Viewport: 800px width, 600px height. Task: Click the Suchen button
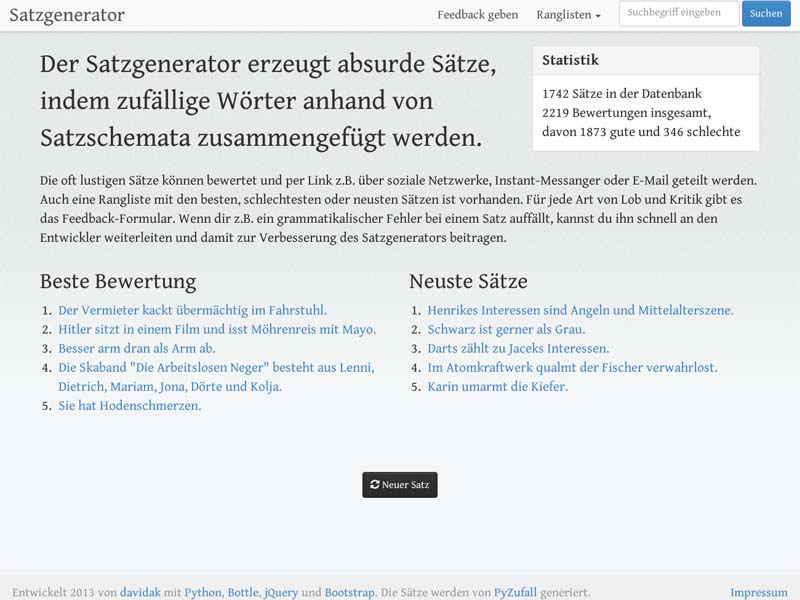[765, 13]
